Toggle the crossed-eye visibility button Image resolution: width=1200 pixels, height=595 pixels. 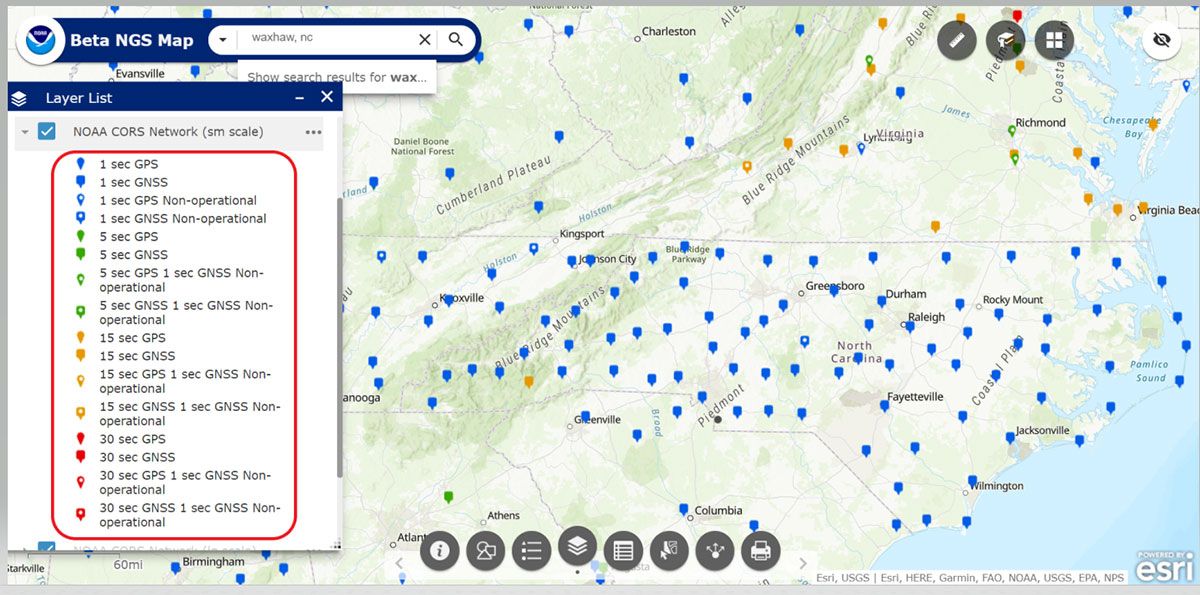coord(1161,41)
